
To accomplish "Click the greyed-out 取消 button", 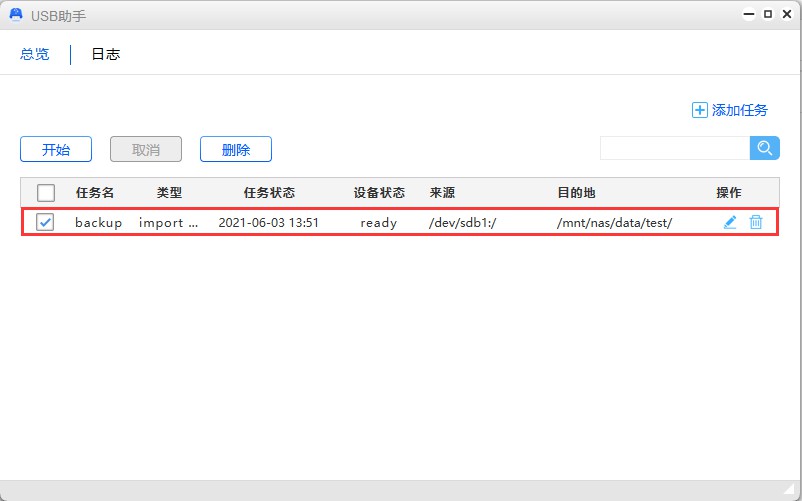I will pyautogui.click(x=146, y=150).
